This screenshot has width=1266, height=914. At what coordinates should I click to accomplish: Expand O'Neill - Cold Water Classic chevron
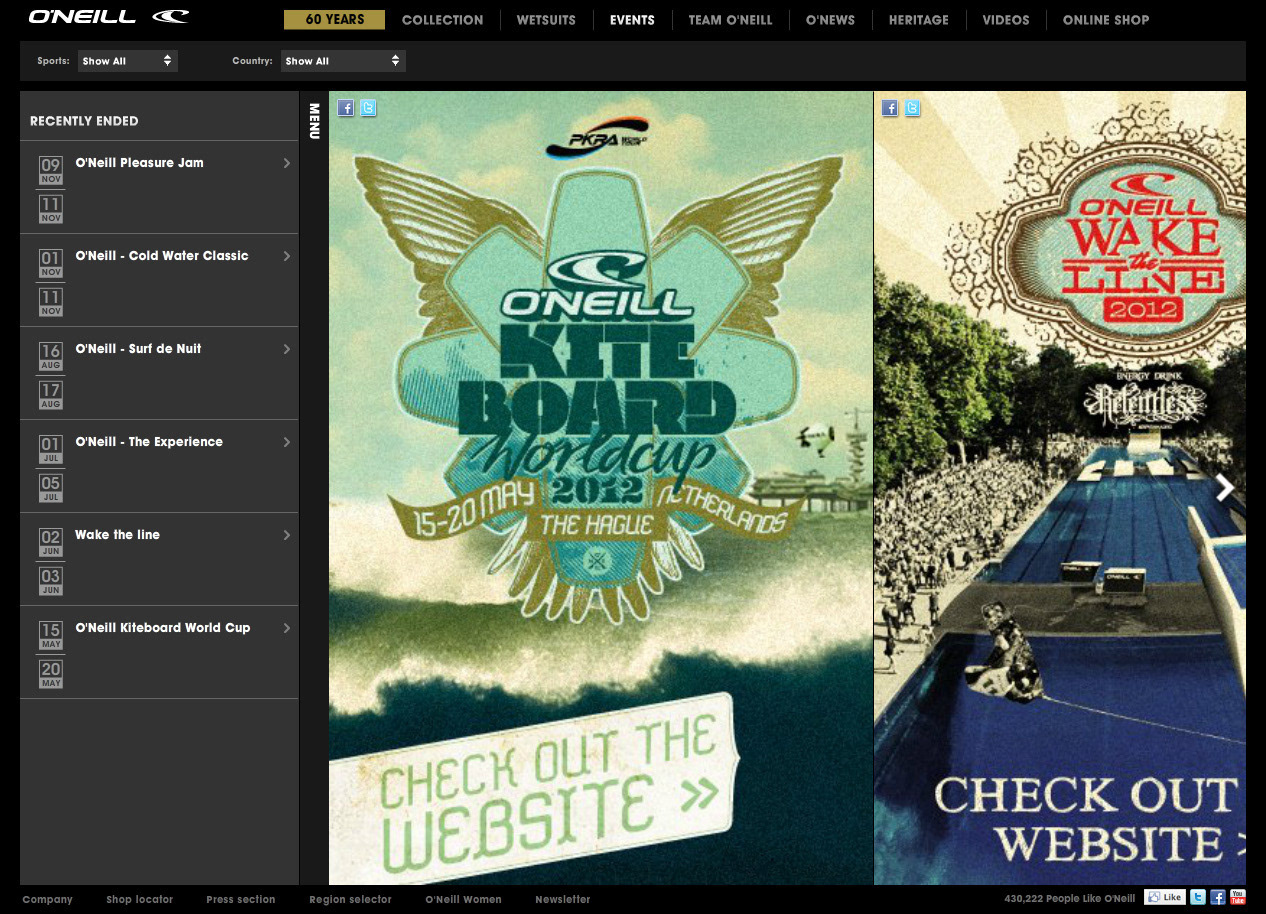(x=287, y=256)
